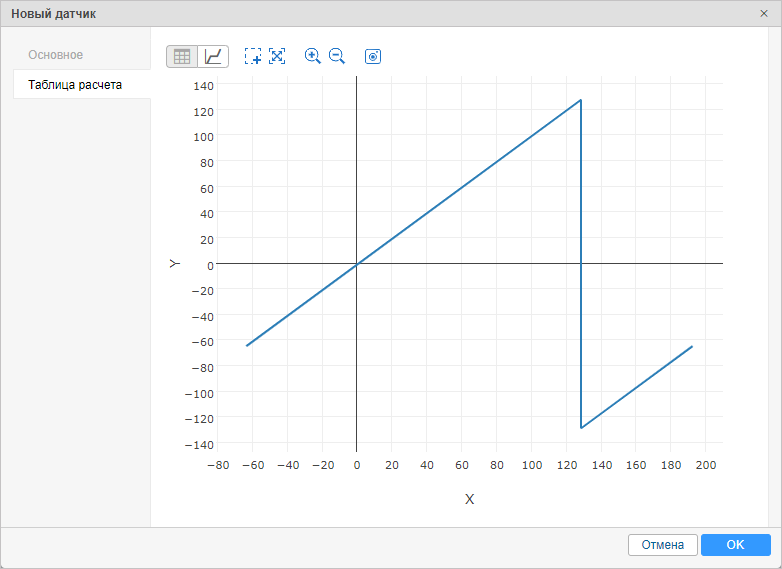Image resolution: width=782 pixels, height=569 pixels.
Task: Click the Отмена button
Action: (662, 545)
